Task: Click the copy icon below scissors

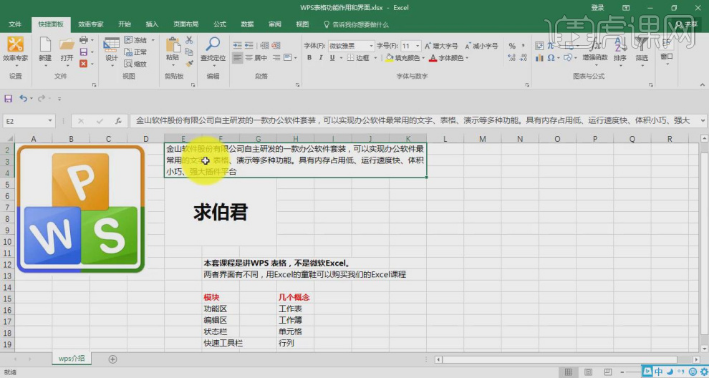Action: pyautogui.click(x=189, y=52)
